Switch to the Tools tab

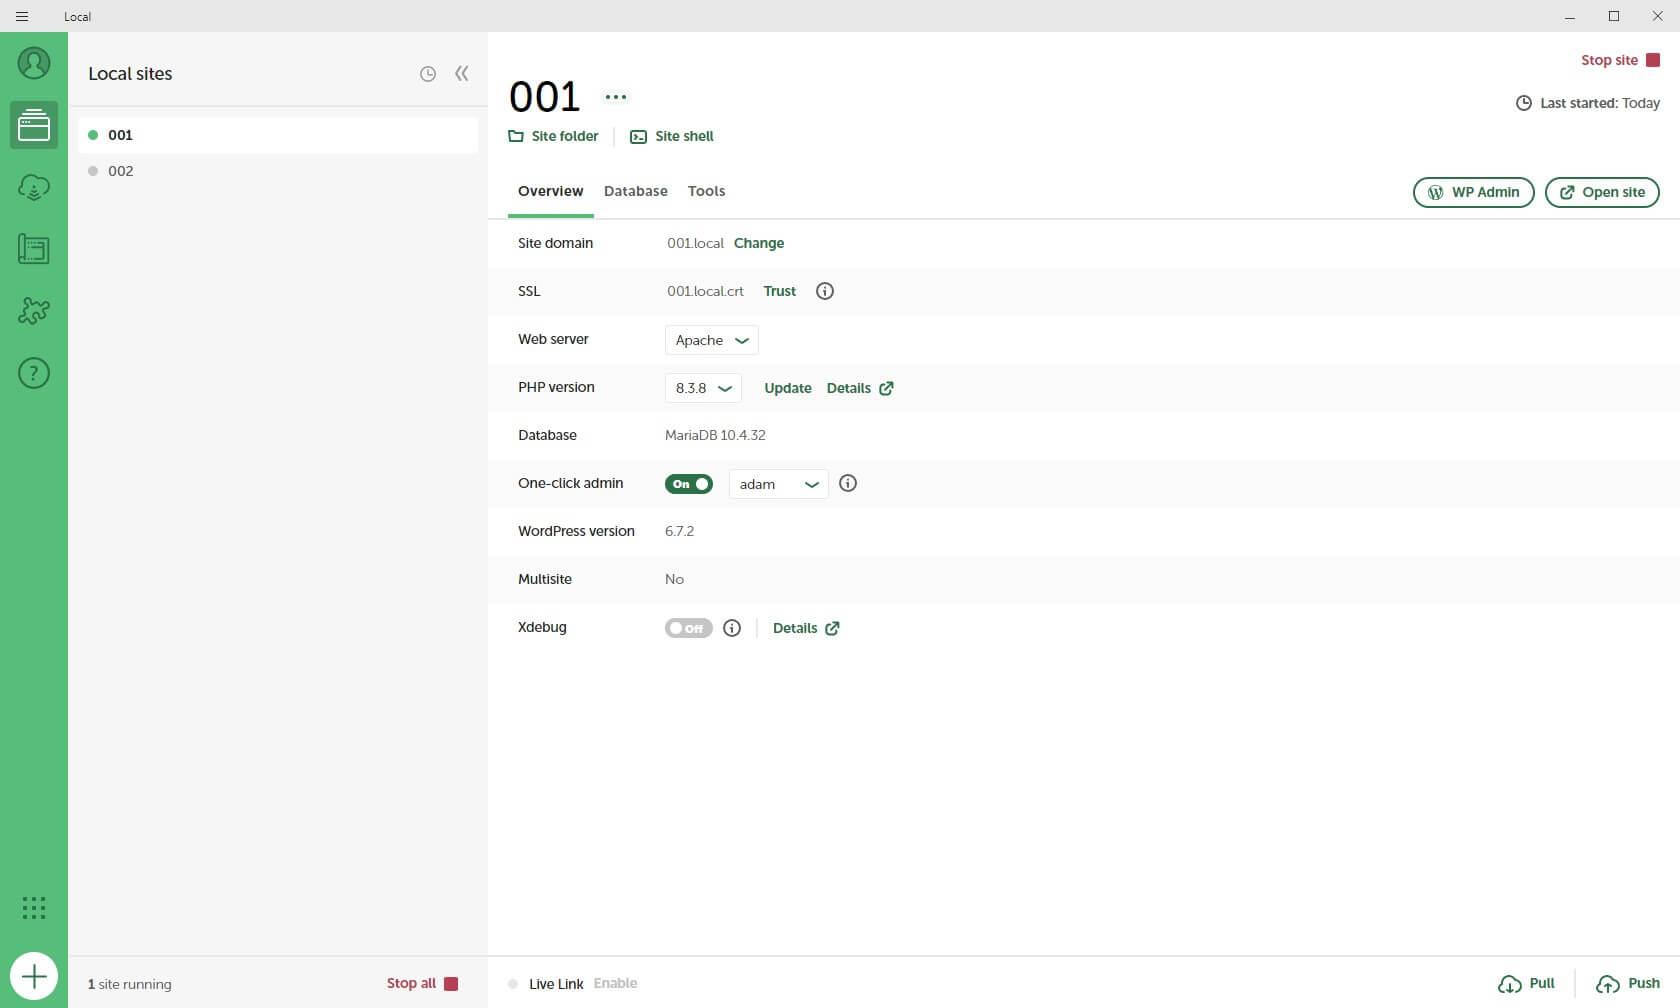pyautogui.click(x=706, y=191)
